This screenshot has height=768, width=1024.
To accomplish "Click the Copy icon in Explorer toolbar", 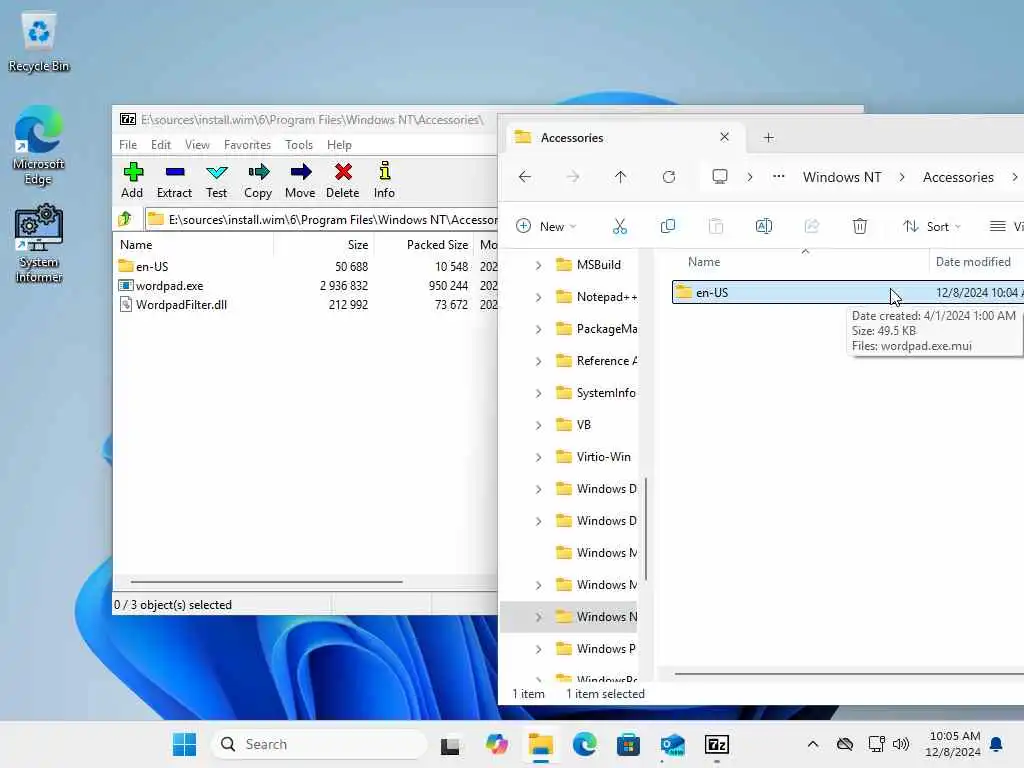I will pyautogui.click(x=667, y=227).
